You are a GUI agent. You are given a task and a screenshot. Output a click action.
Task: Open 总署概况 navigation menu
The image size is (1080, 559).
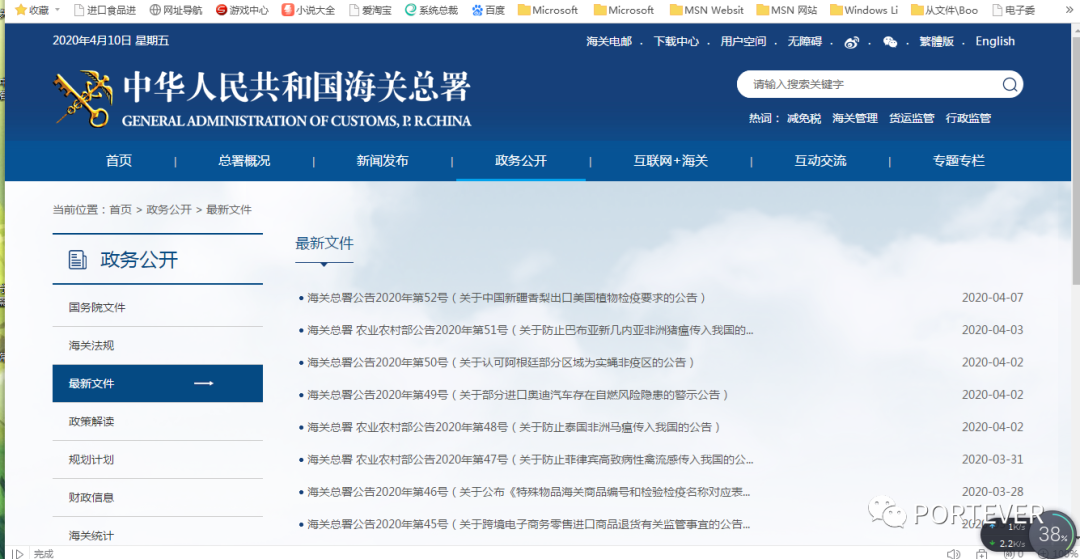[245, 161]
